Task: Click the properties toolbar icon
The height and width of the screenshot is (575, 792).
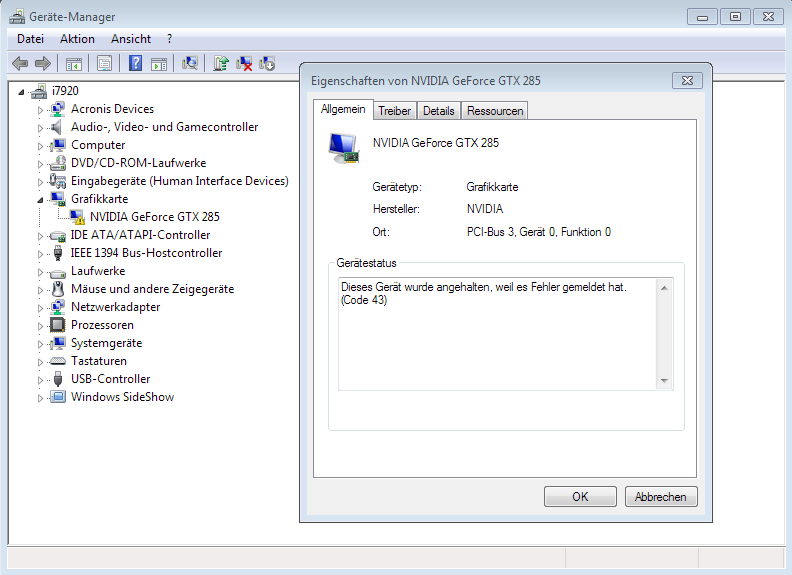Action: 104,63
